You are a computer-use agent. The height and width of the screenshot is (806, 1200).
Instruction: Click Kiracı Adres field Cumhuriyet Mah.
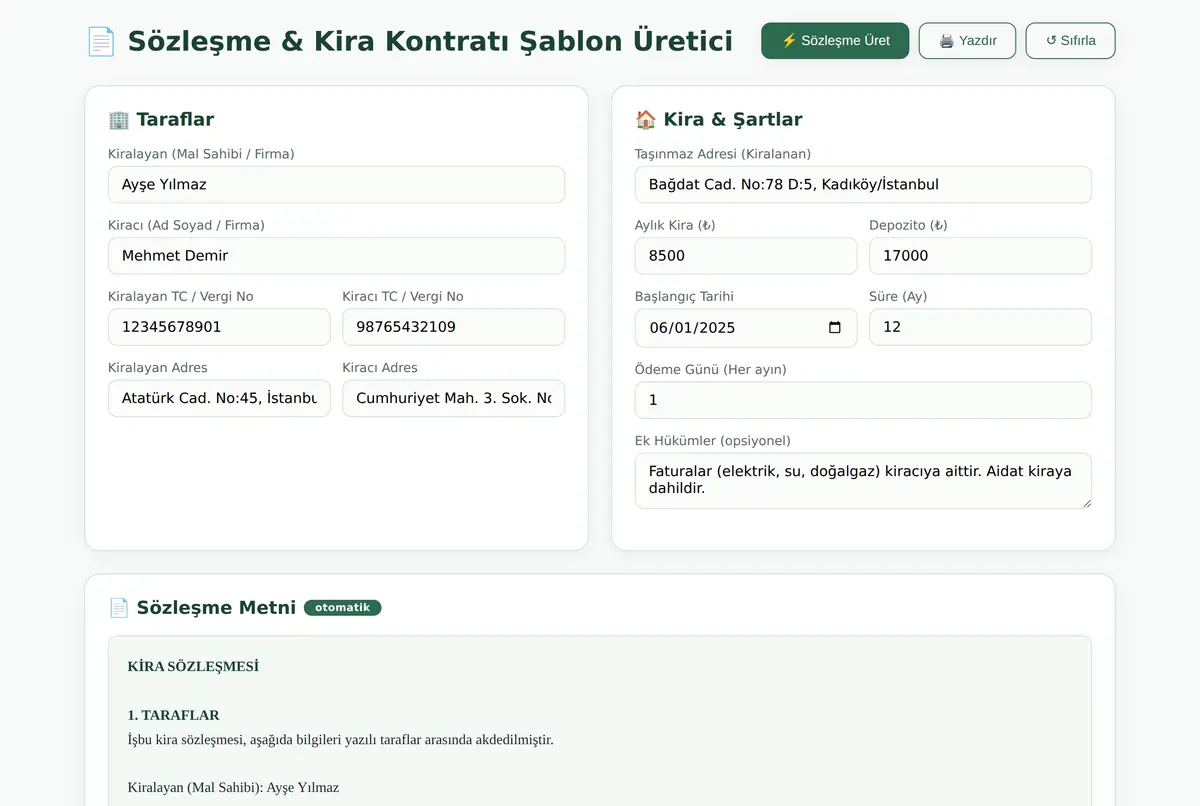click(453, 398)
